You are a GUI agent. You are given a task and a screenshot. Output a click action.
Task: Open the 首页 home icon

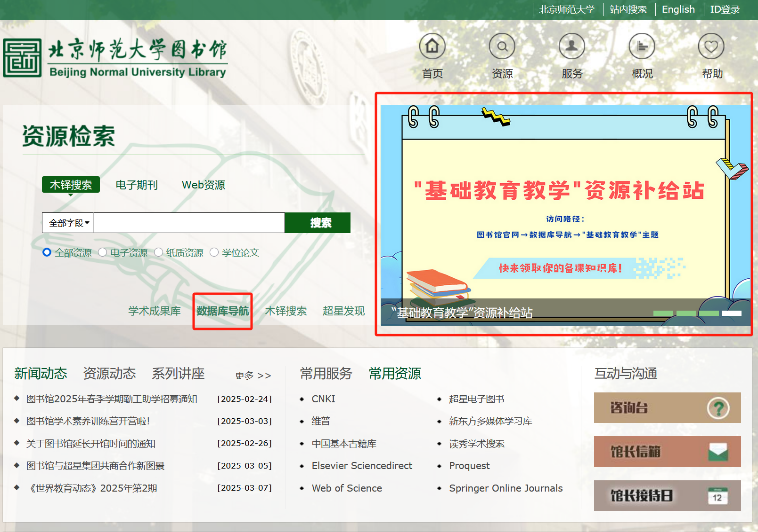[432, 46]
